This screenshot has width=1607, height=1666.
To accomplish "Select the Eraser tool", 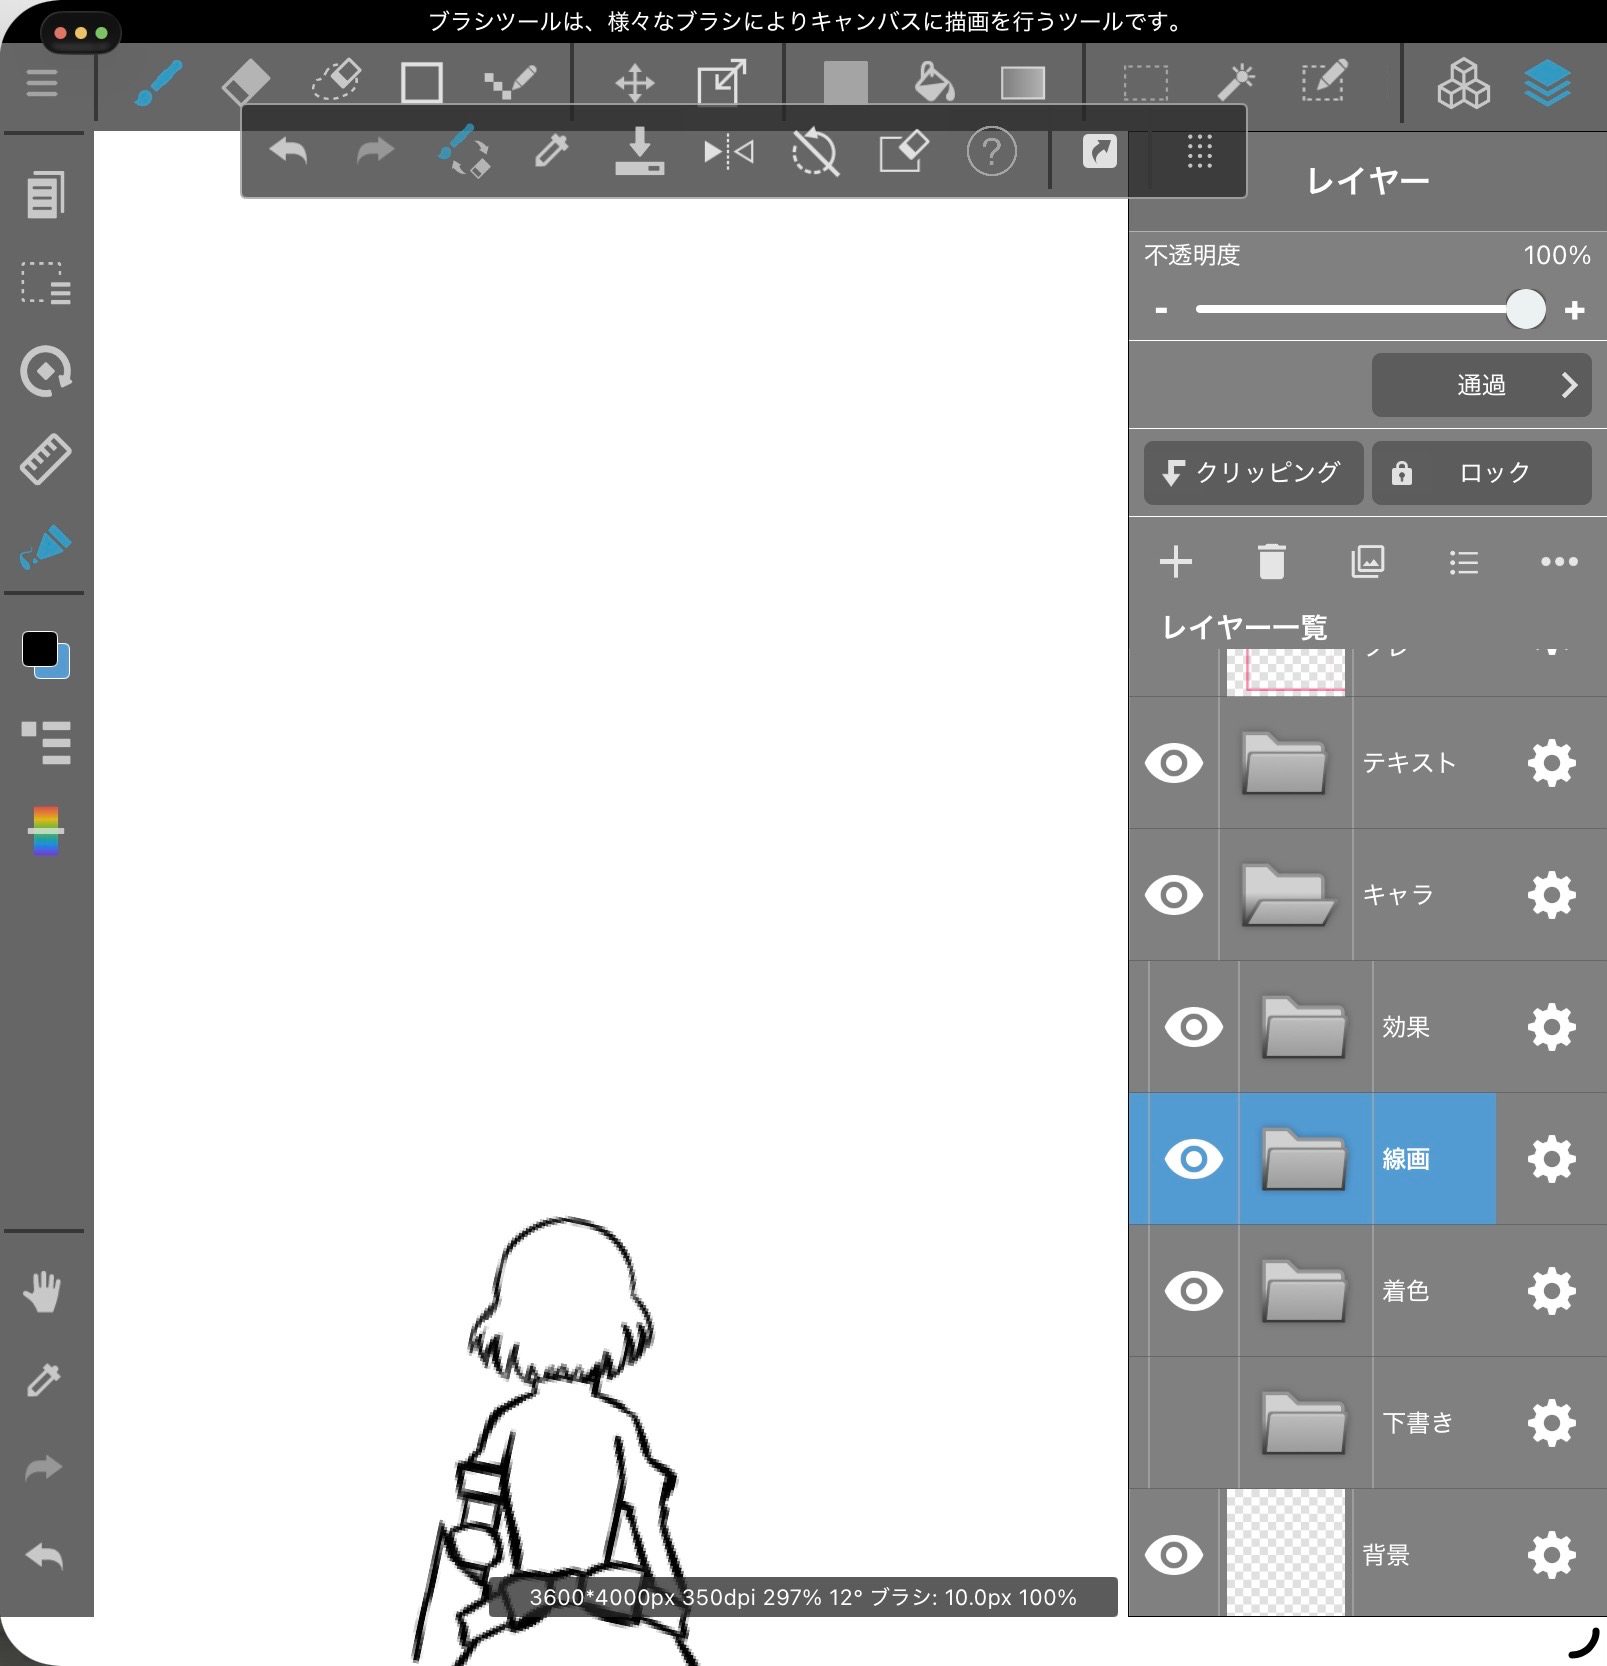I will pyautogui.click(x=245, y=82).
